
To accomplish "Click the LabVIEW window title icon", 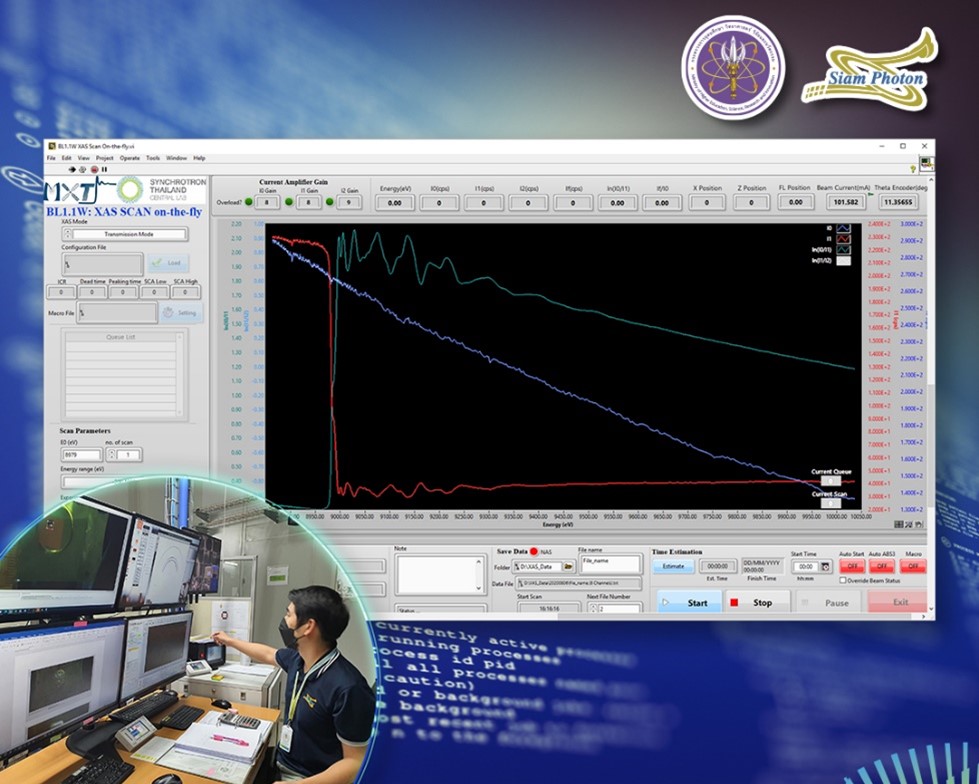I will click(x=52, y=146).
